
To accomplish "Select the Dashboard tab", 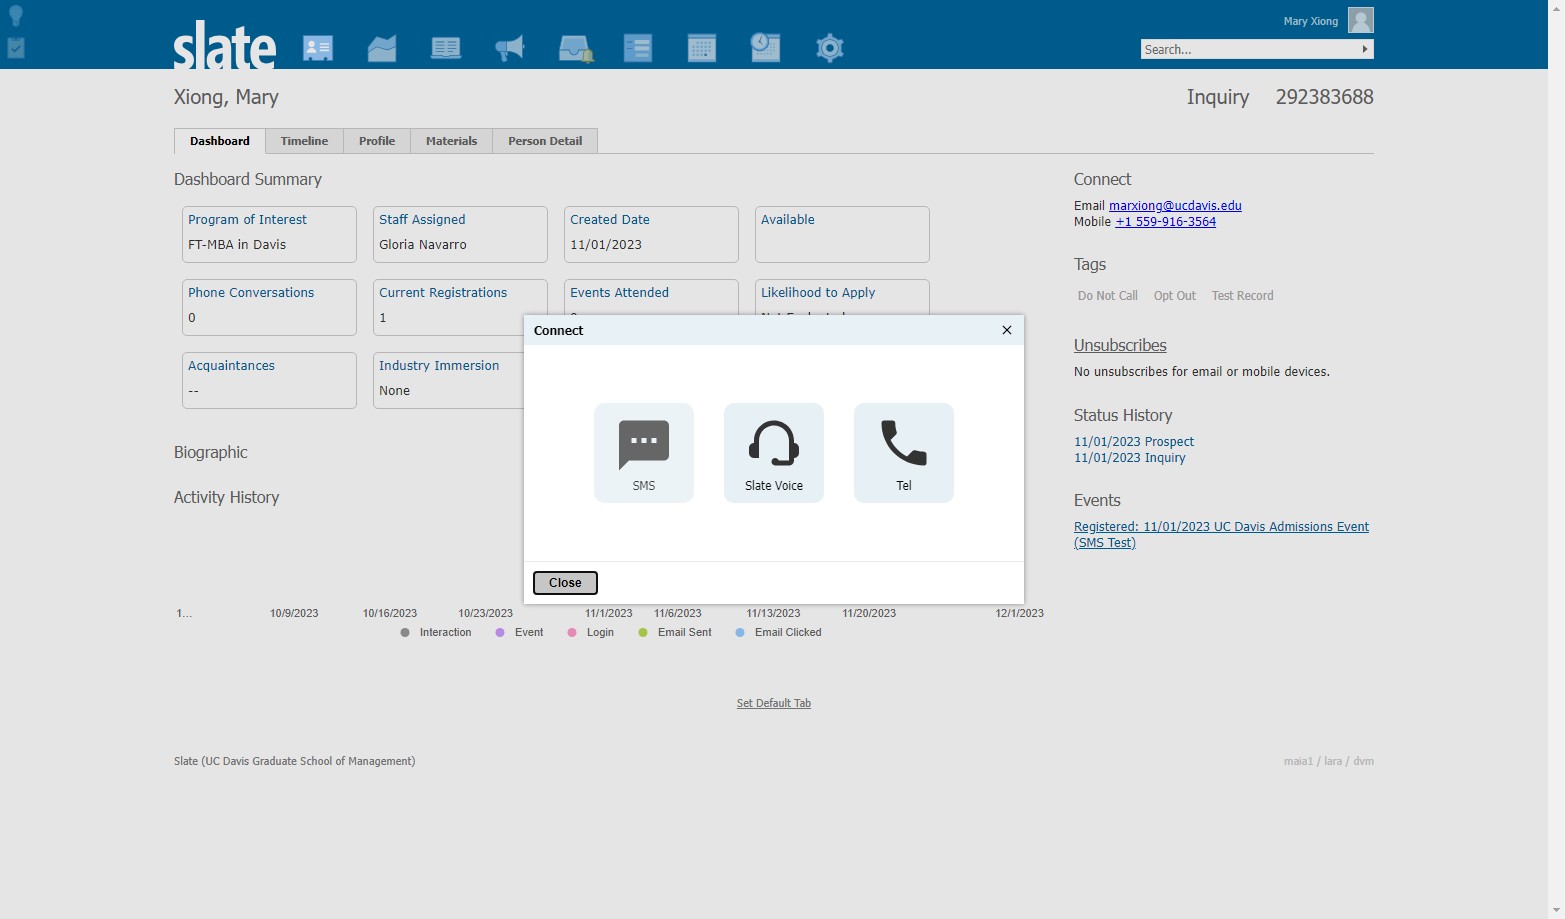I will tap(220, 141).
